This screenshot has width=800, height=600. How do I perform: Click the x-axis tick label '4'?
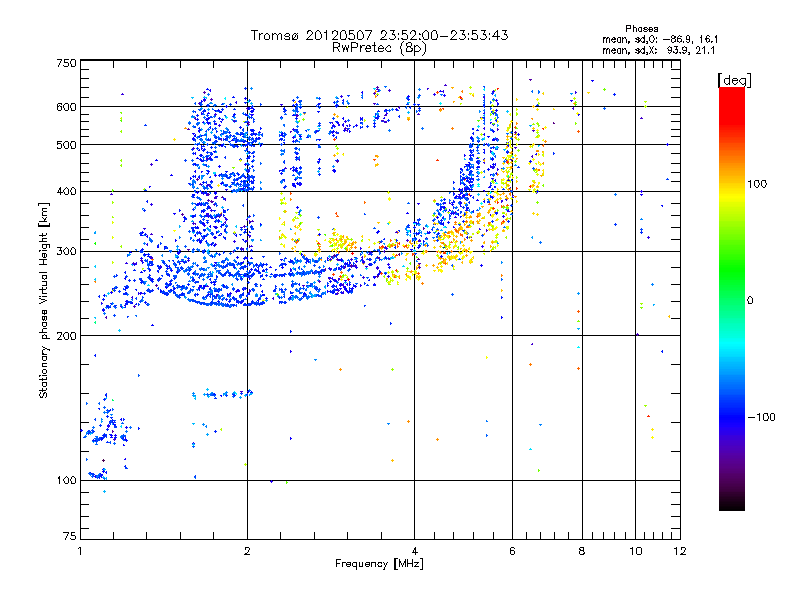[x=414, y=551]
